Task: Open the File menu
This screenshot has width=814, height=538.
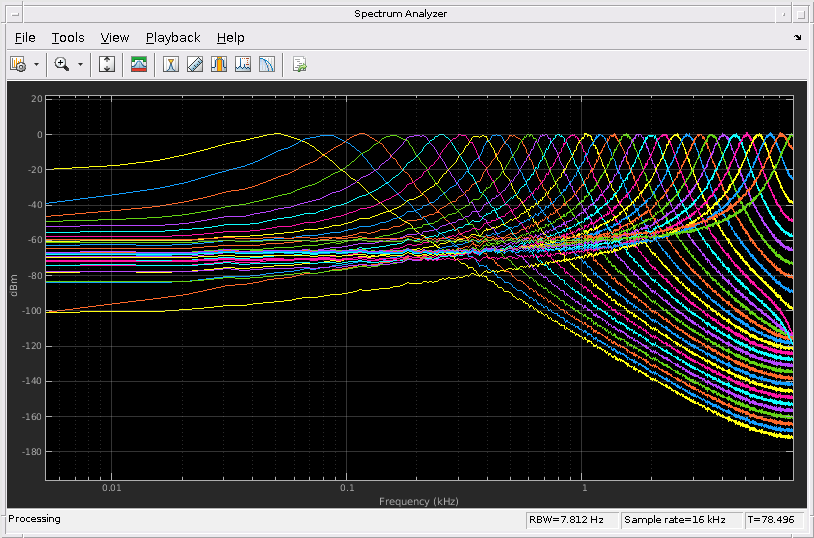Action: (x=25, y=37)
